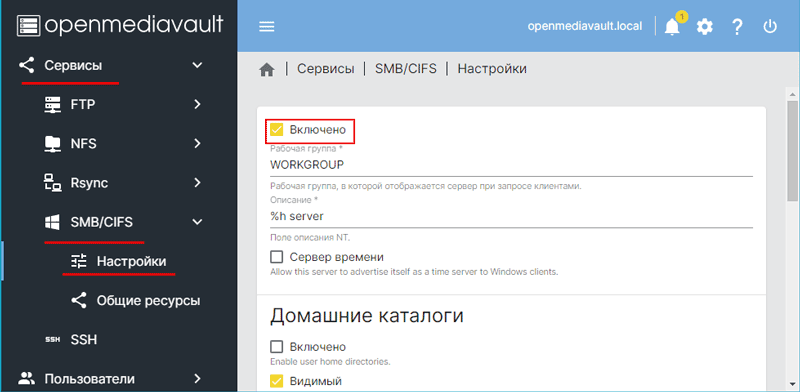Click the Поле описания NT. hint
The width and height of the screenshot is (800, 392).
pos(311,237)
